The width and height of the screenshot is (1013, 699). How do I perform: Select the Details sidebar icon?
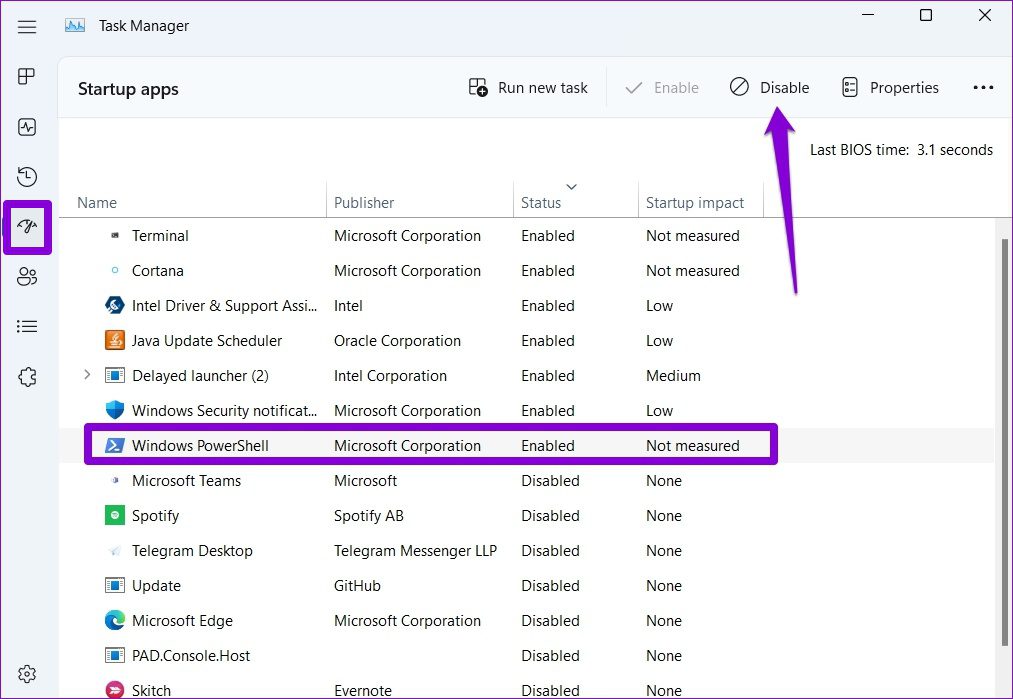pos(27,326)
